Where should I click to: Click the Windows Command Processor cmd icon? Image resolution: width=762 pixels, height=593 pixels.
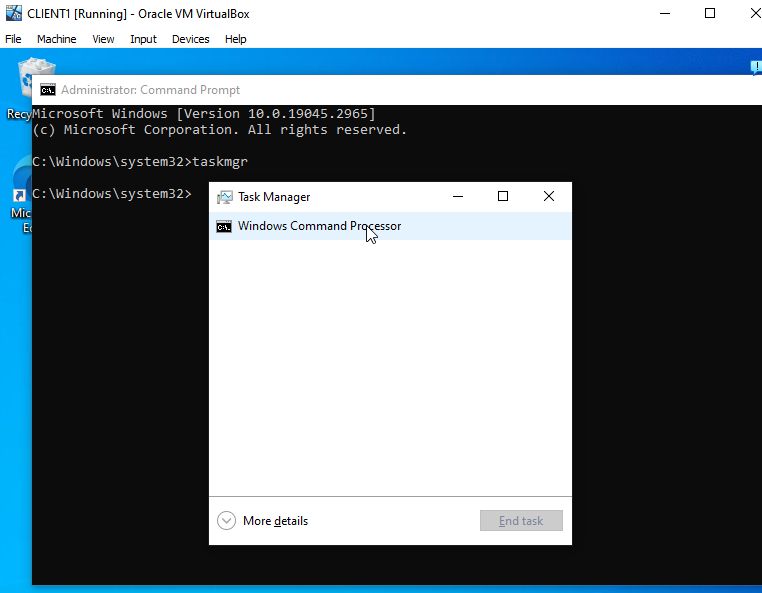pos(224,227)
